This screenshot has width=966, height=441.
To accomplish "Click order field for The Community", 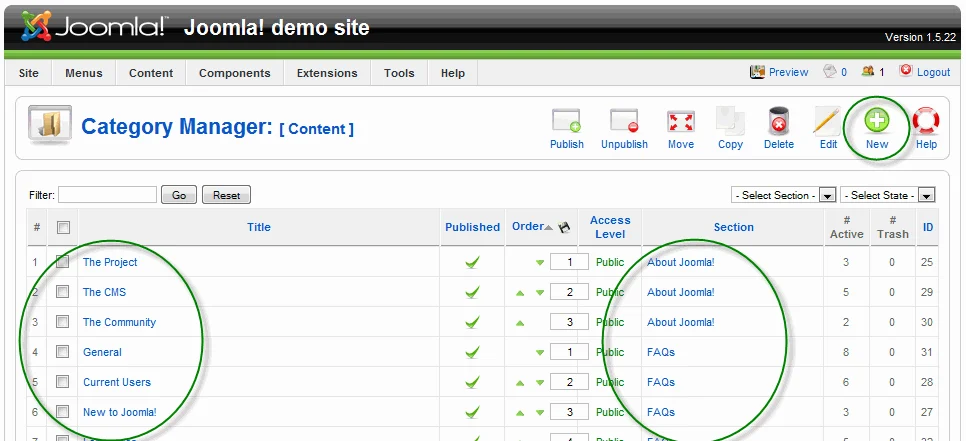I will pos(569,322).
